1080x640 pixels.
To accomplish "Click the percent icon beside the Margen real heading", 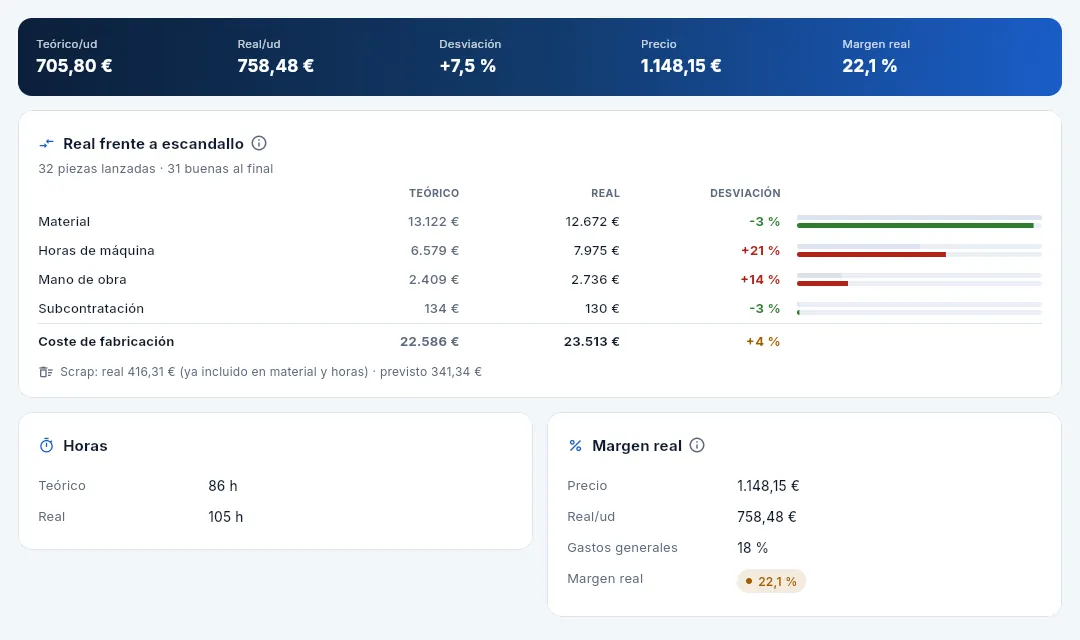I will 575,446.
